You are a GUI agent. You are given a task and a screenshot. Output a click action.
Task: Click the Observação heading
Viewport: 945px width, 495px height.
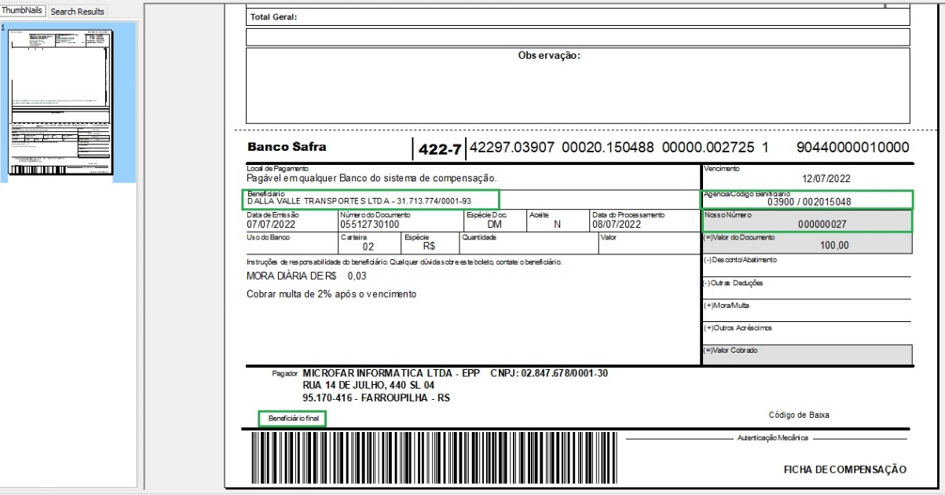549,55
